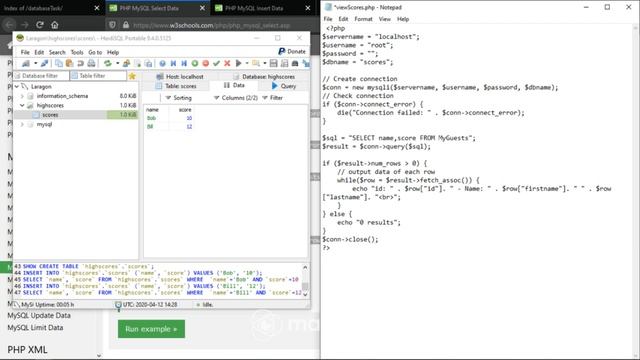Reload the browser page
The image size is (640, 360).
[x=40, y=25]
